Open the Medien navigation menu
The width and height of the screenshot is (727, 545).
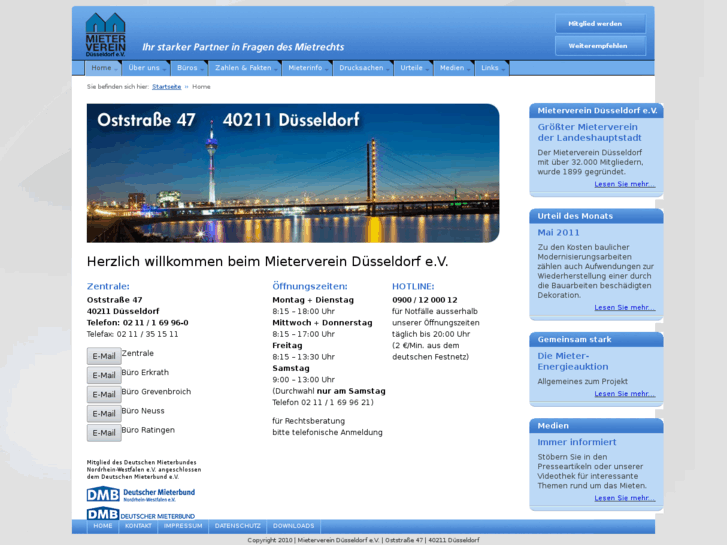coord(454,68)
